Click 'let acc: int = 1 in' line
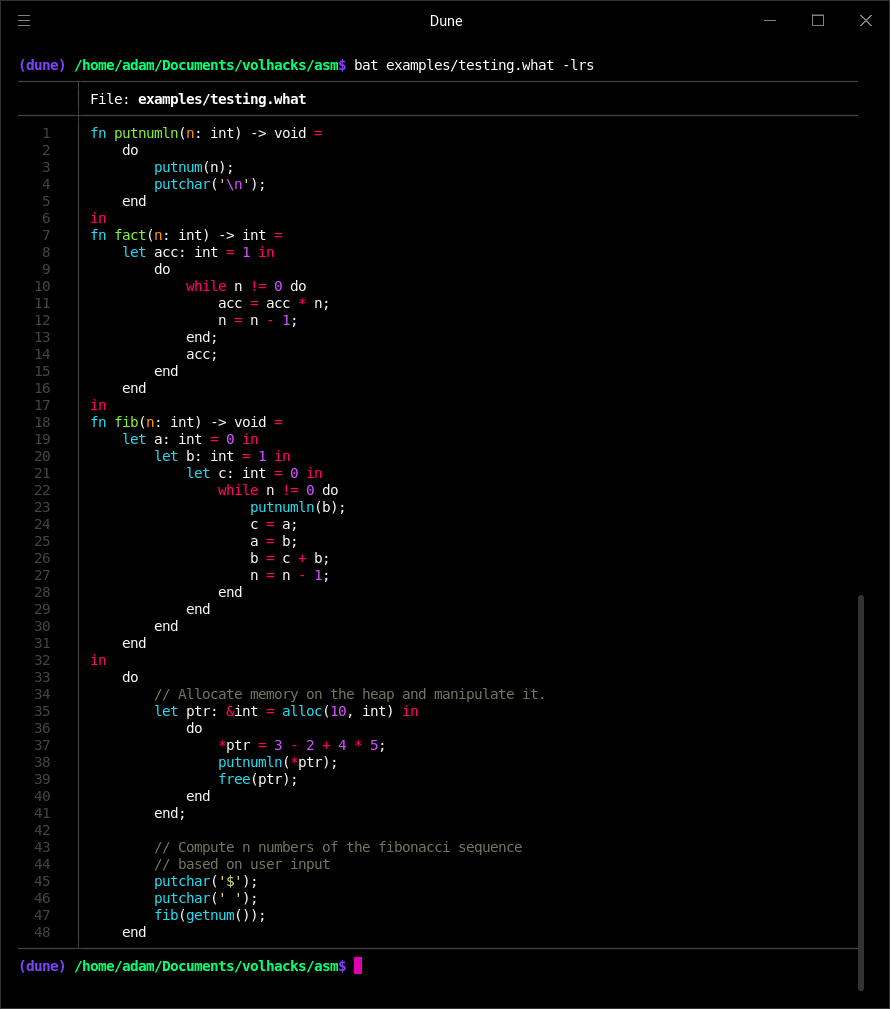This screenshot has width=890, height=1009. pyautogui.click(x=198, y=252)
